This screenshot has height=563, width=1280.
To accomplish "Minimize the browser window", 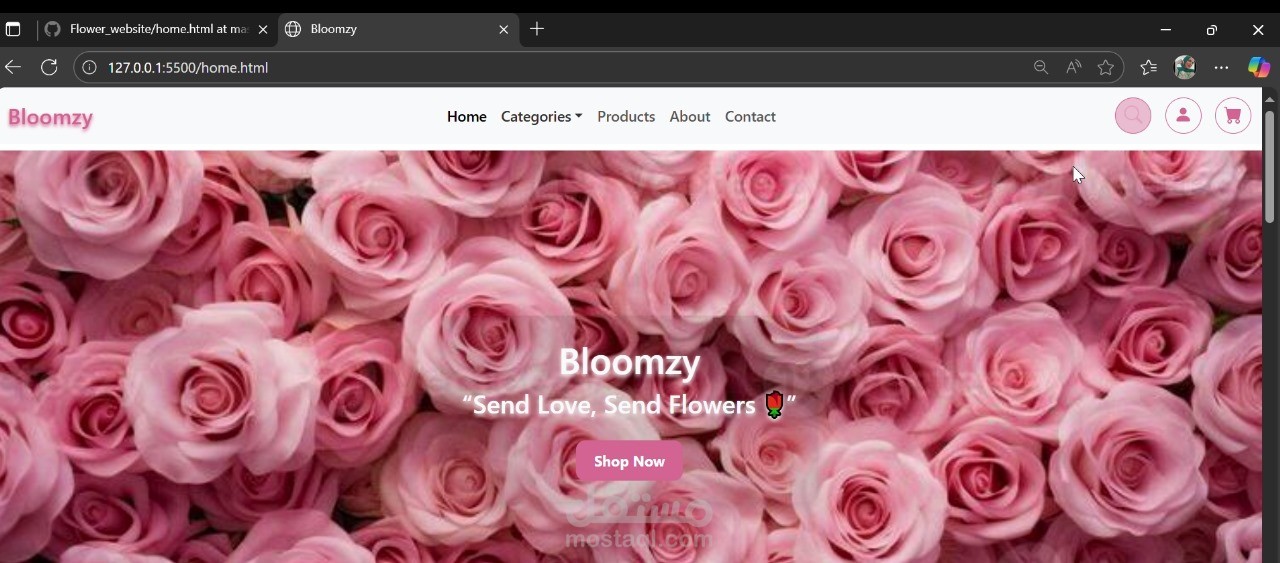I will 1165,30.
